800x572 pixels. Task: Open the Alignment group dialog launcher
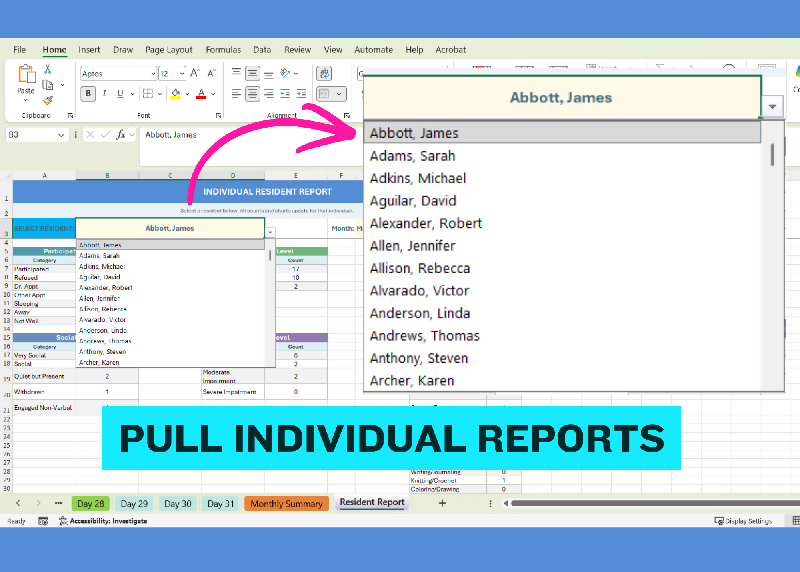tap(346, 116)
